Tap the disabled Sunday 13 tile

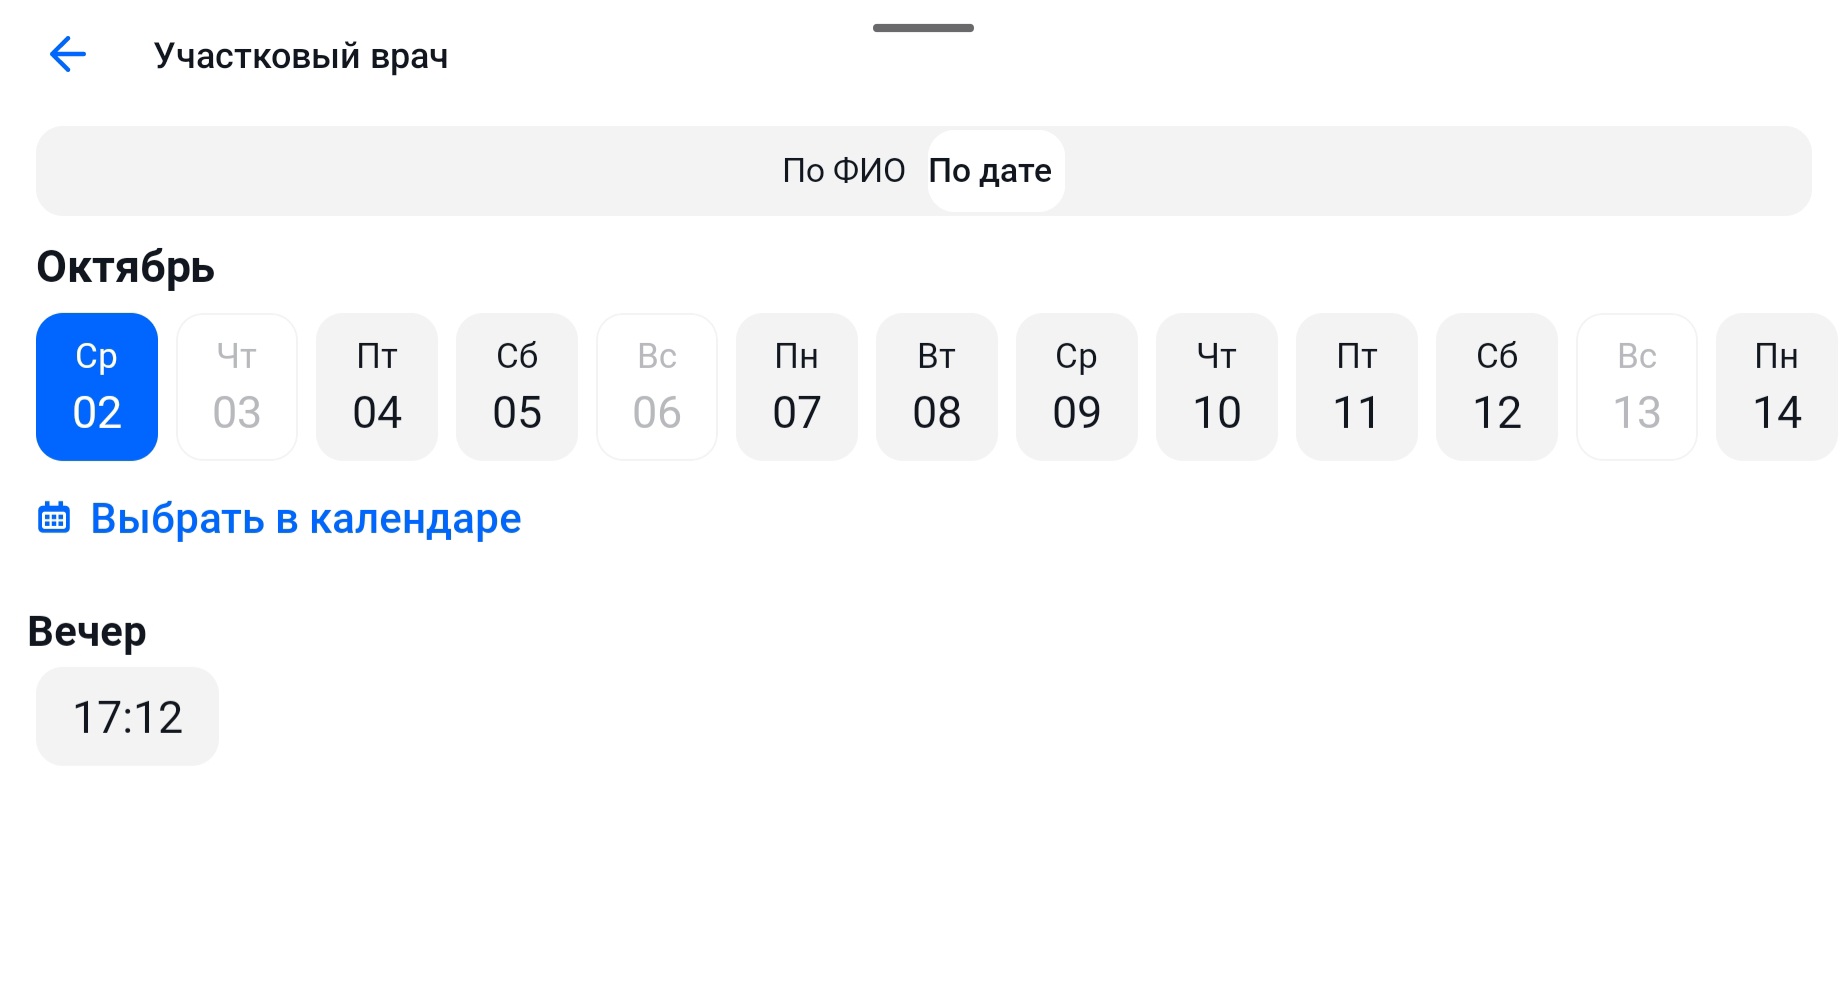(x=1637, y=387)
